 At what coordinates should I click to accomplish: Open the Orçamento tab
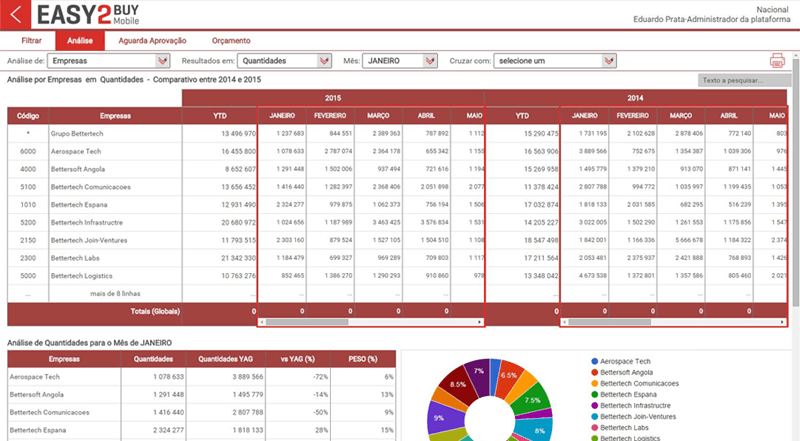(x=231, y=41)
